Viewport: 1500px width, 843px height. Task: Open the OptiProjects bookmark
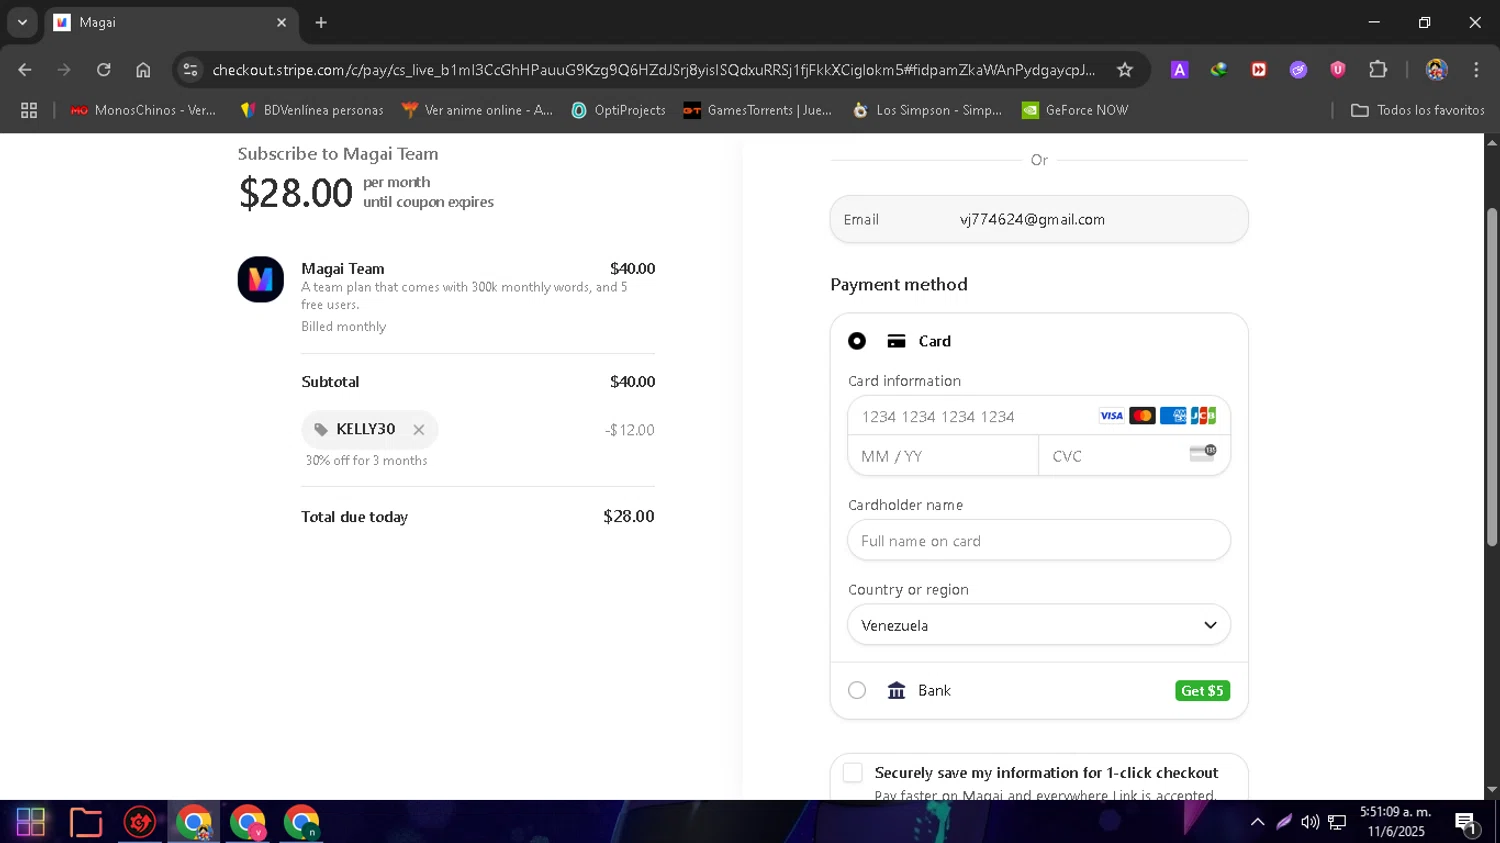click(618, 110)
